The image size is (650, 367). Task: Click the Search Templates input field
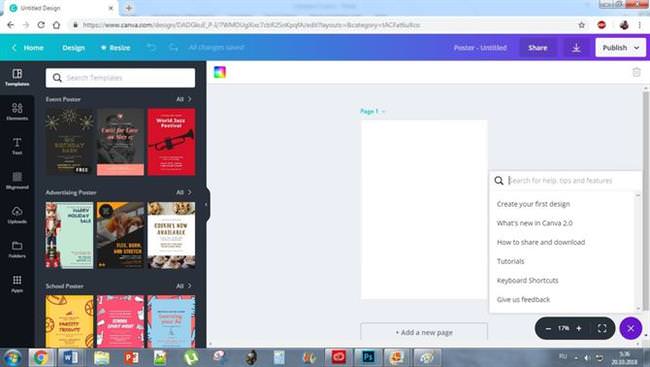pos(120,78)
